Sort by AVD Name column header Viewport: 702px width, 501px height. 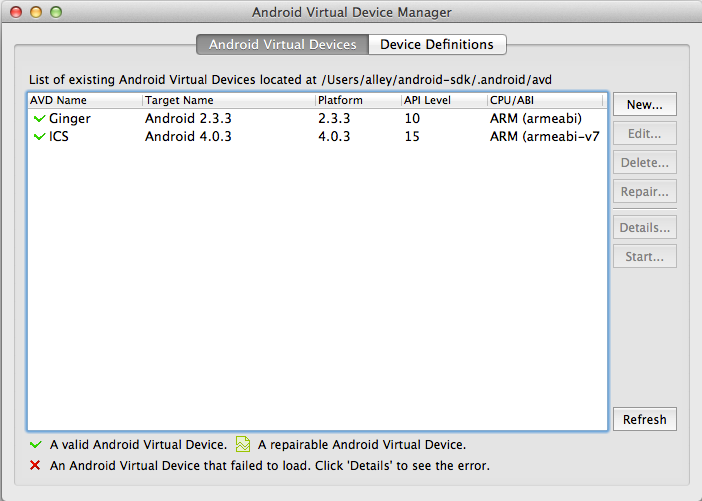(85, 100)
